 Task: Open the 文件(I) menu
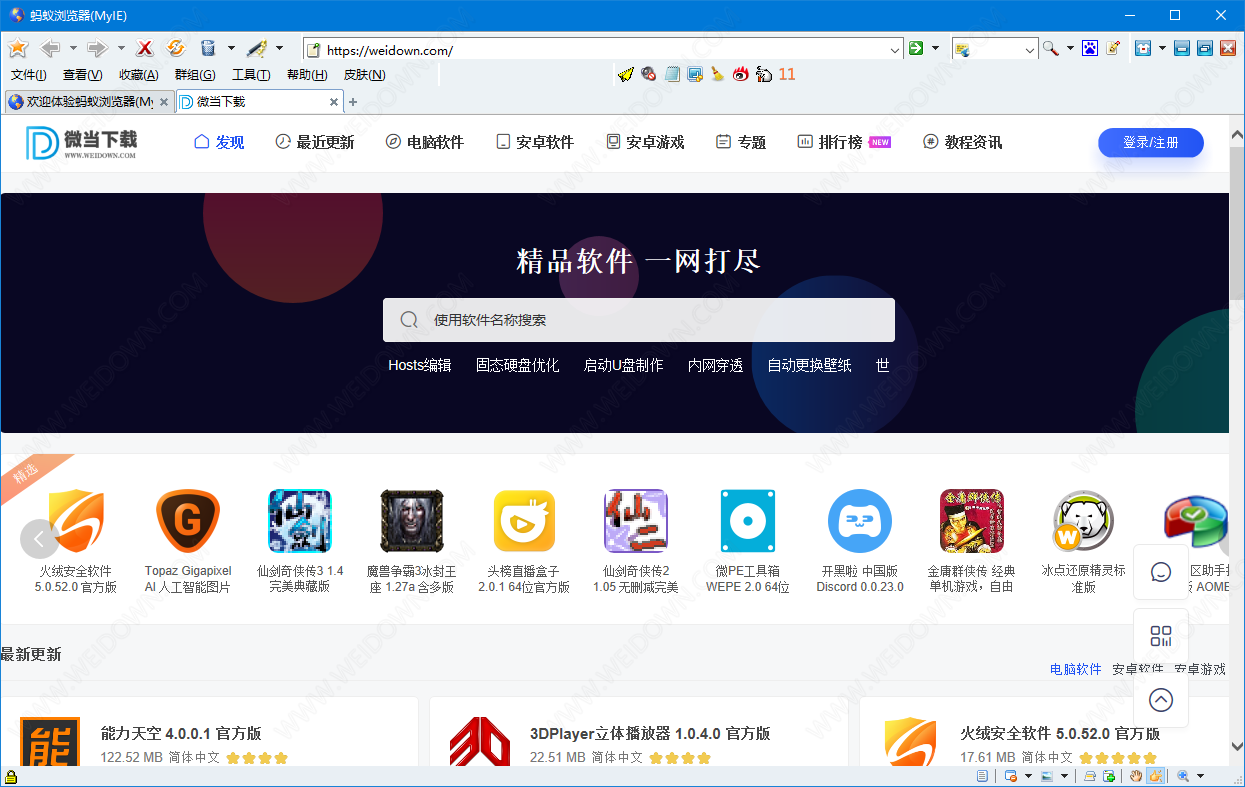click(x=29, y=75)
